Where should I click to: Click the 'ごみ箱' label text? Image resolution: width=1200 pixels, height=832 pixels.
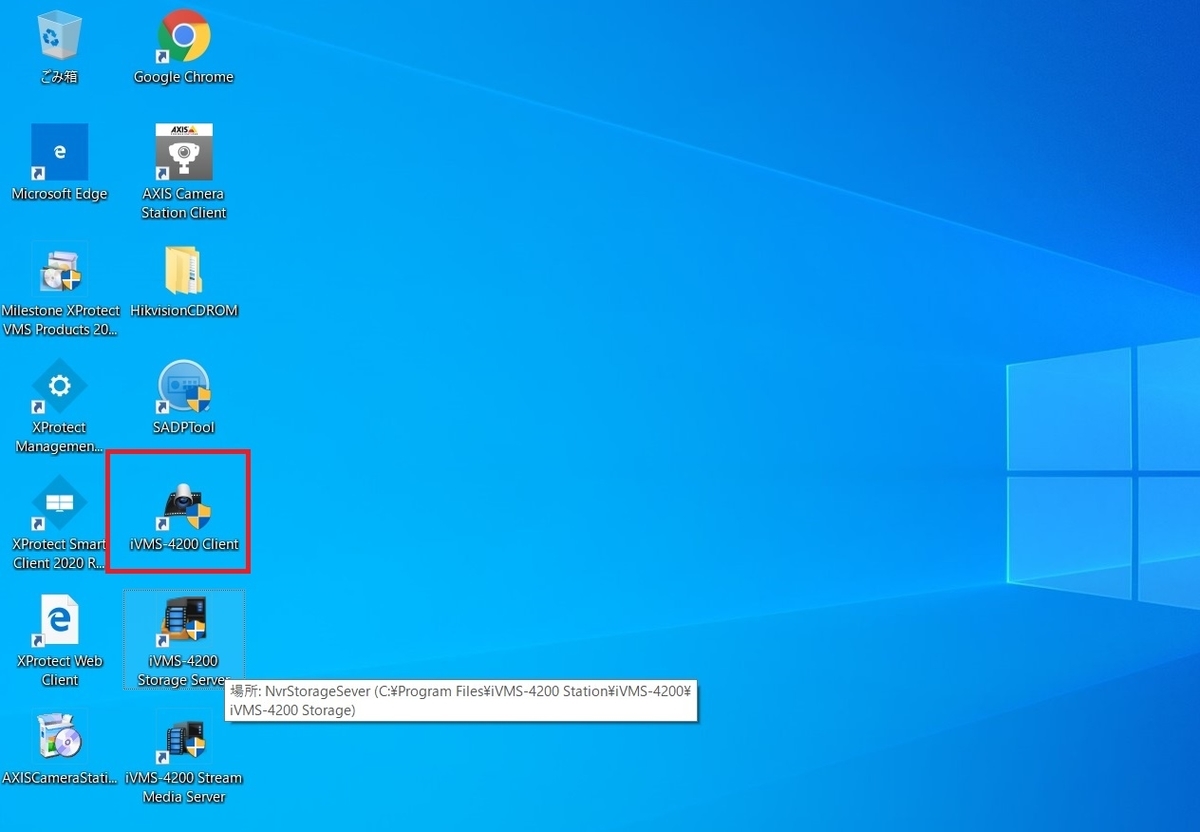point(59,77)
